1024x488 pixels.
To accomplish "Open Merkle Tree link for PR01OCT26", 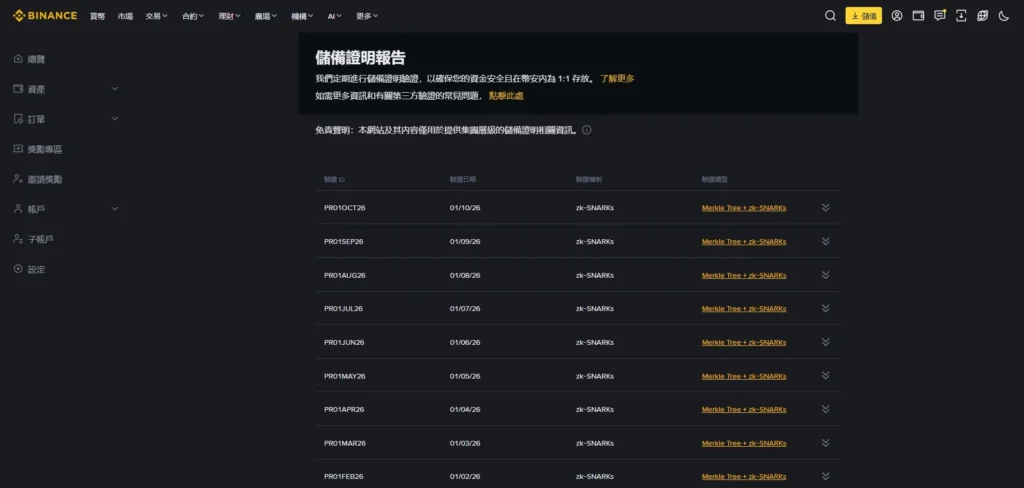I will click(744, 208).
